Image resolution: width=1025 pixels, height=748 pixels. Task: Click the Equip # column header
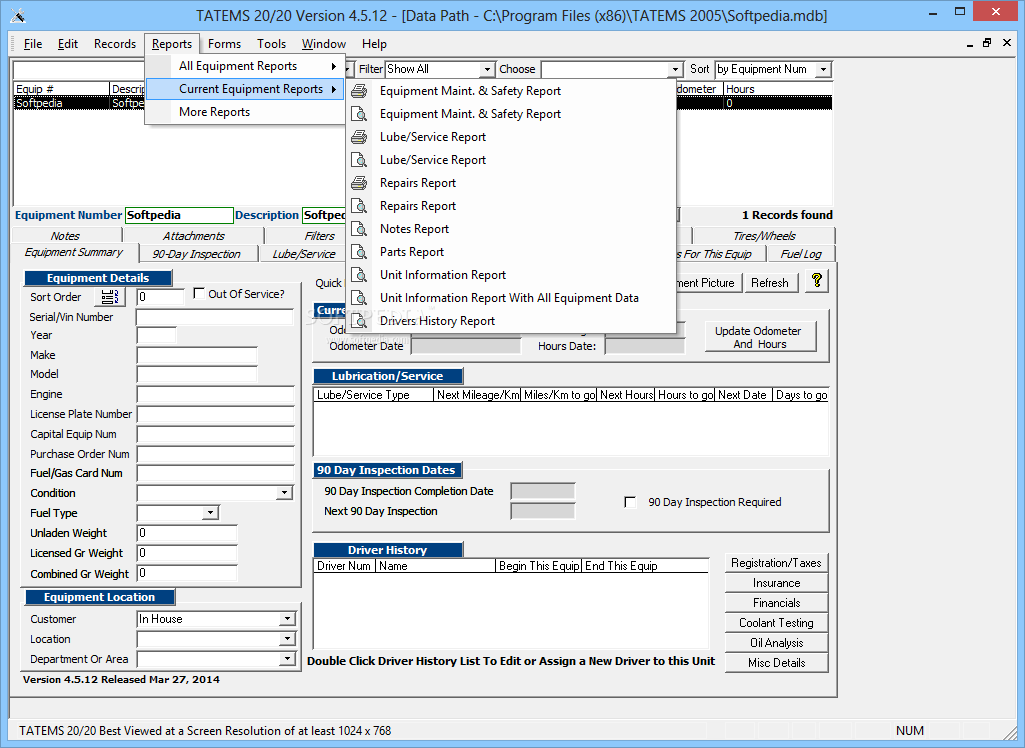pyautogui.click(x=61, y=89)
